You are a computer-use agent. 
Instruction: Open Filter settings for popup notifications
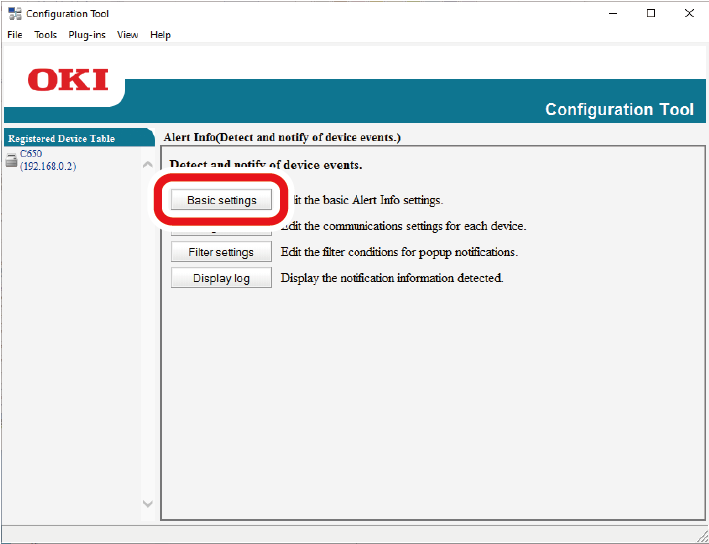tap(221, 252)
